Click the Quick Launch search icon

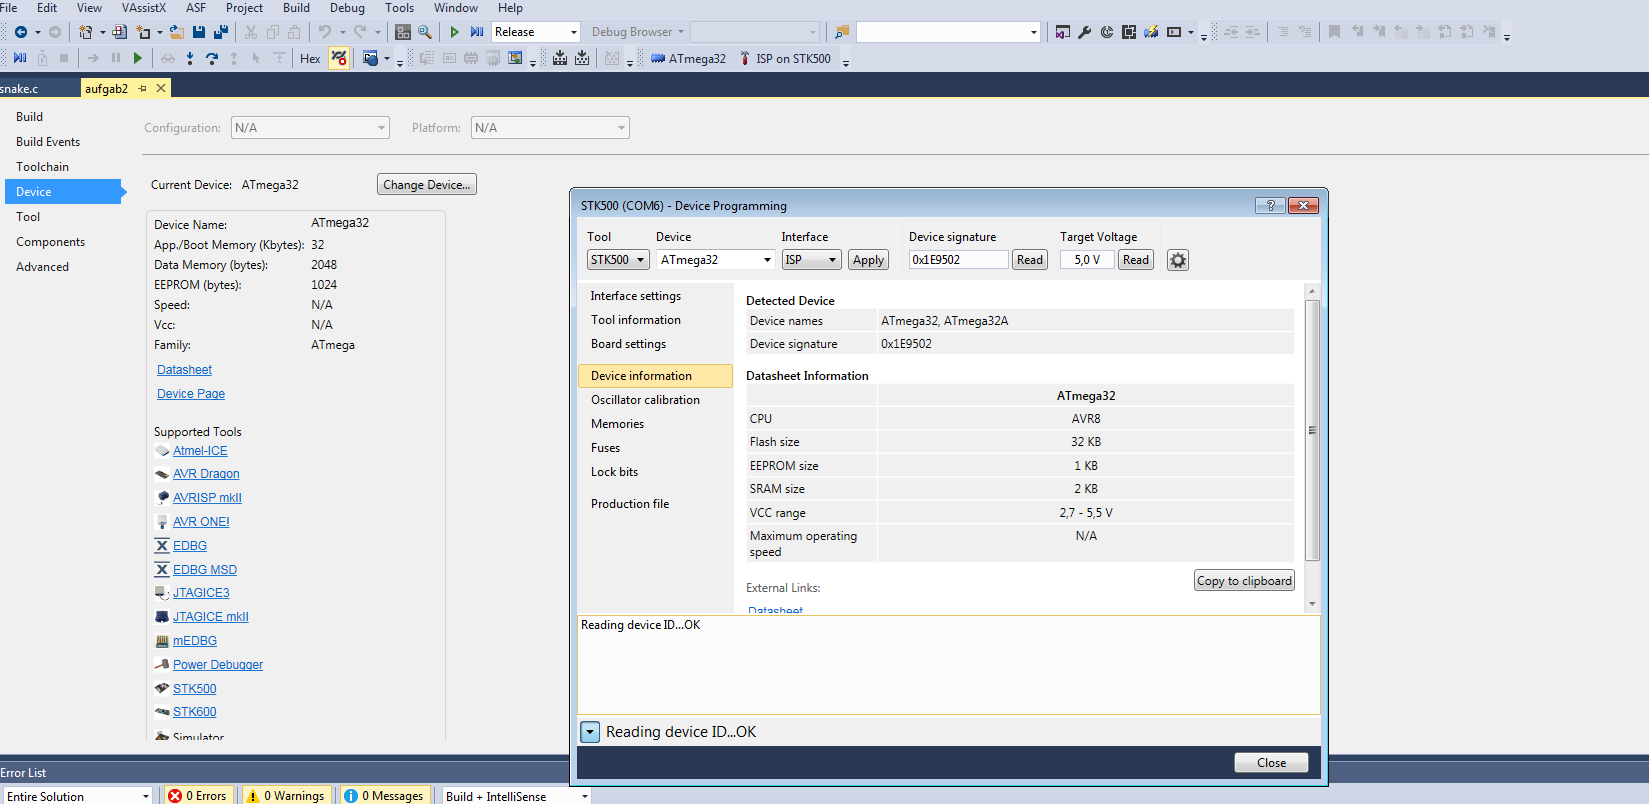[x=842, y=32]
